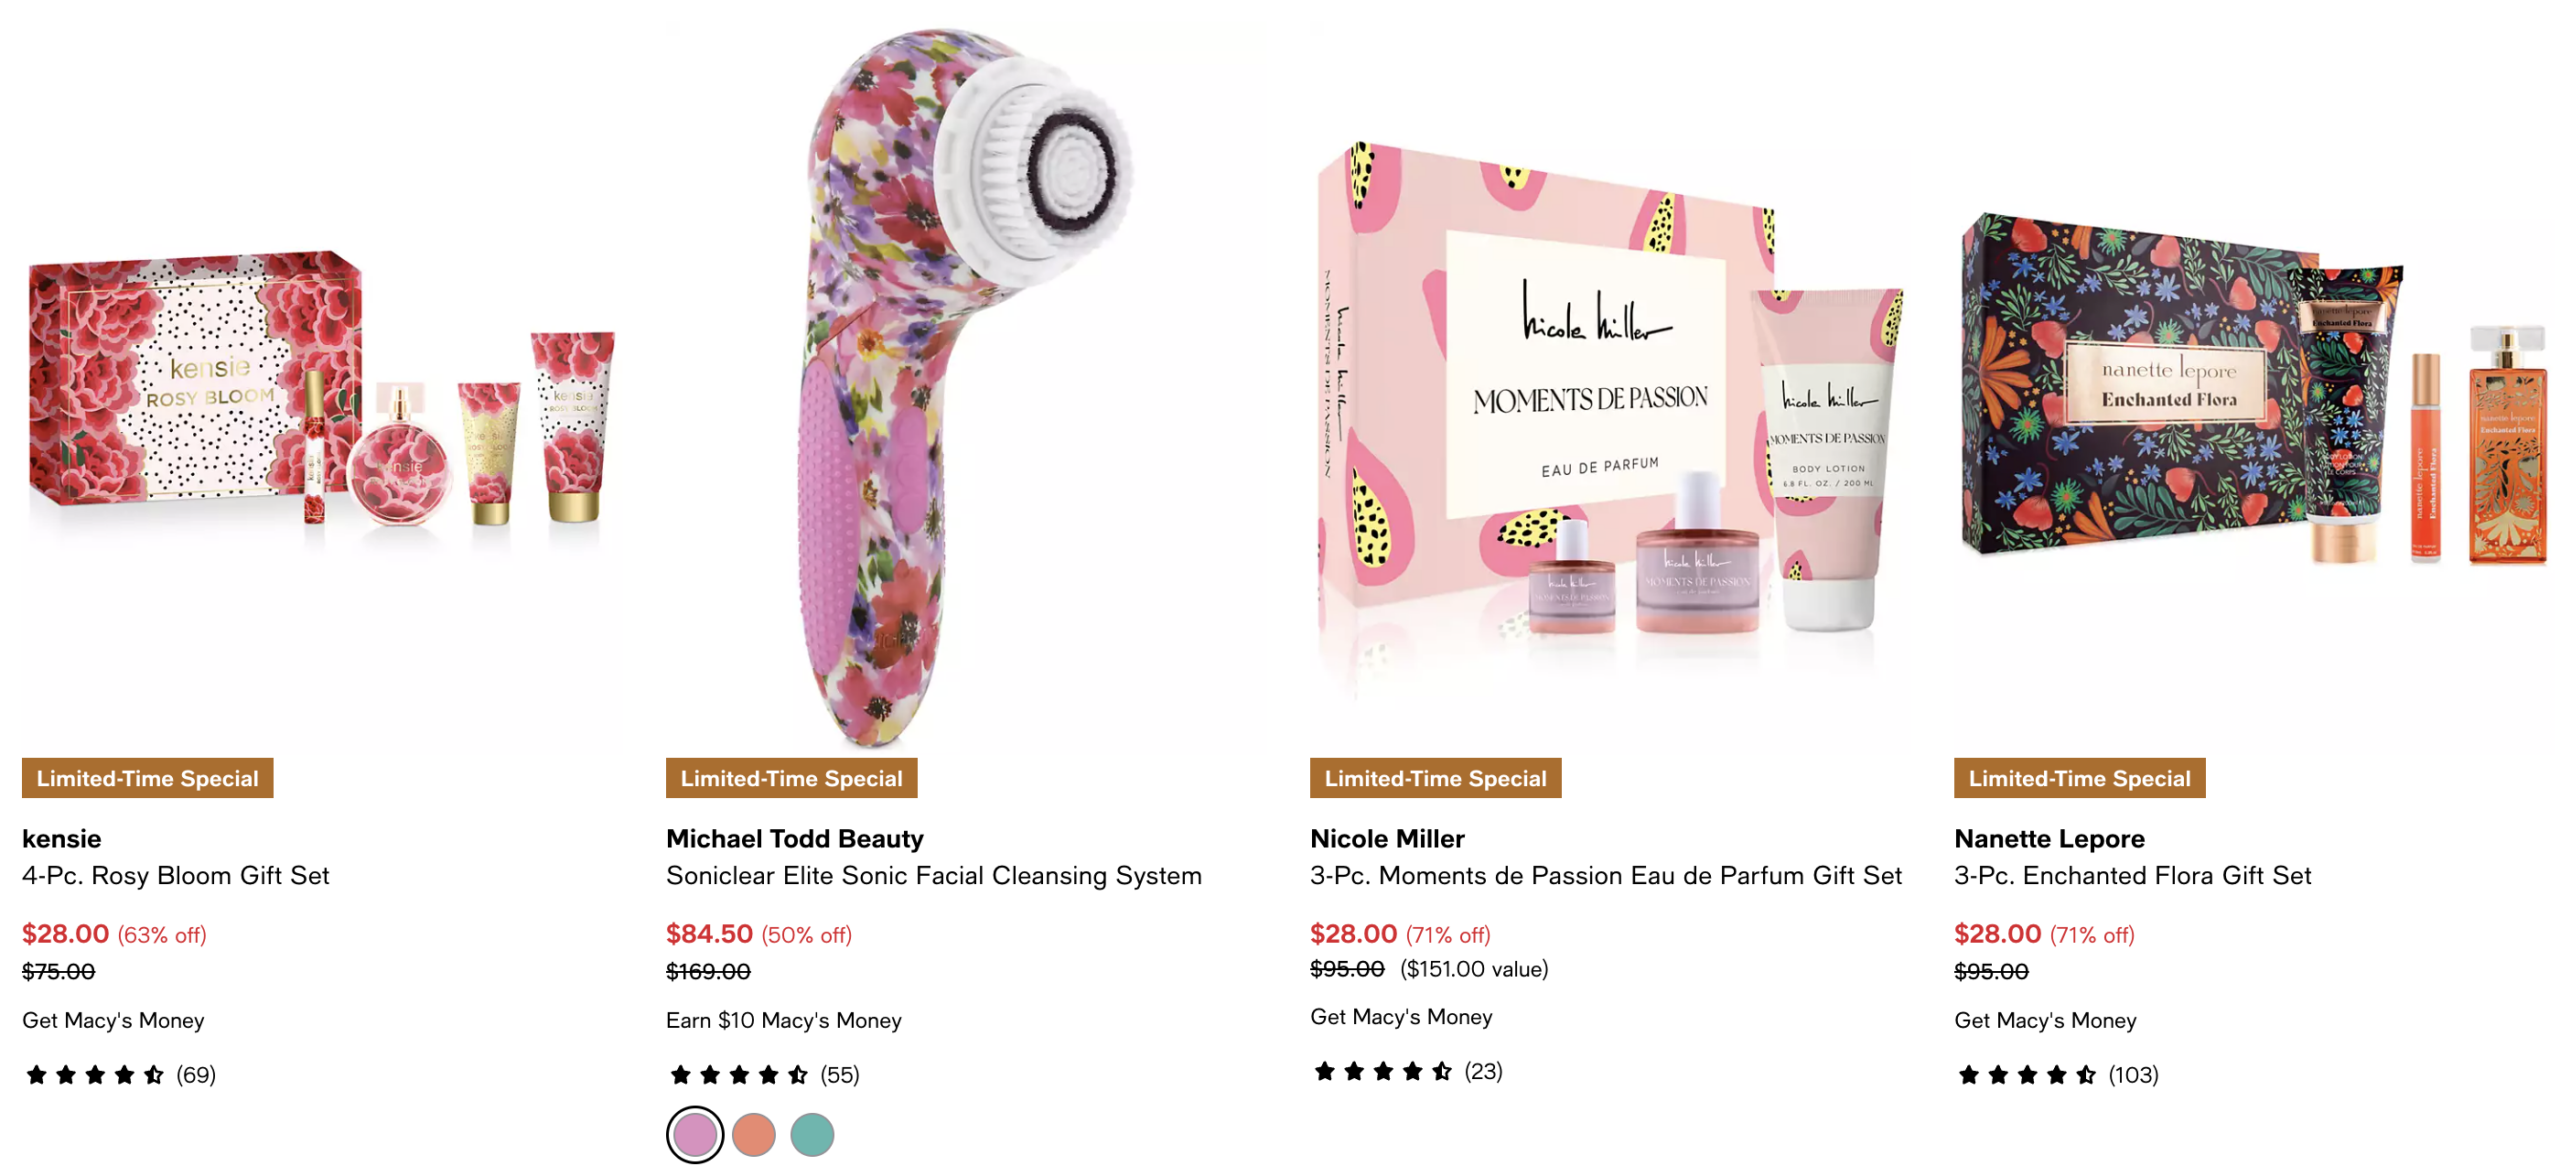Click the Michael Todd Beauty brand name

tap(794, 838)
